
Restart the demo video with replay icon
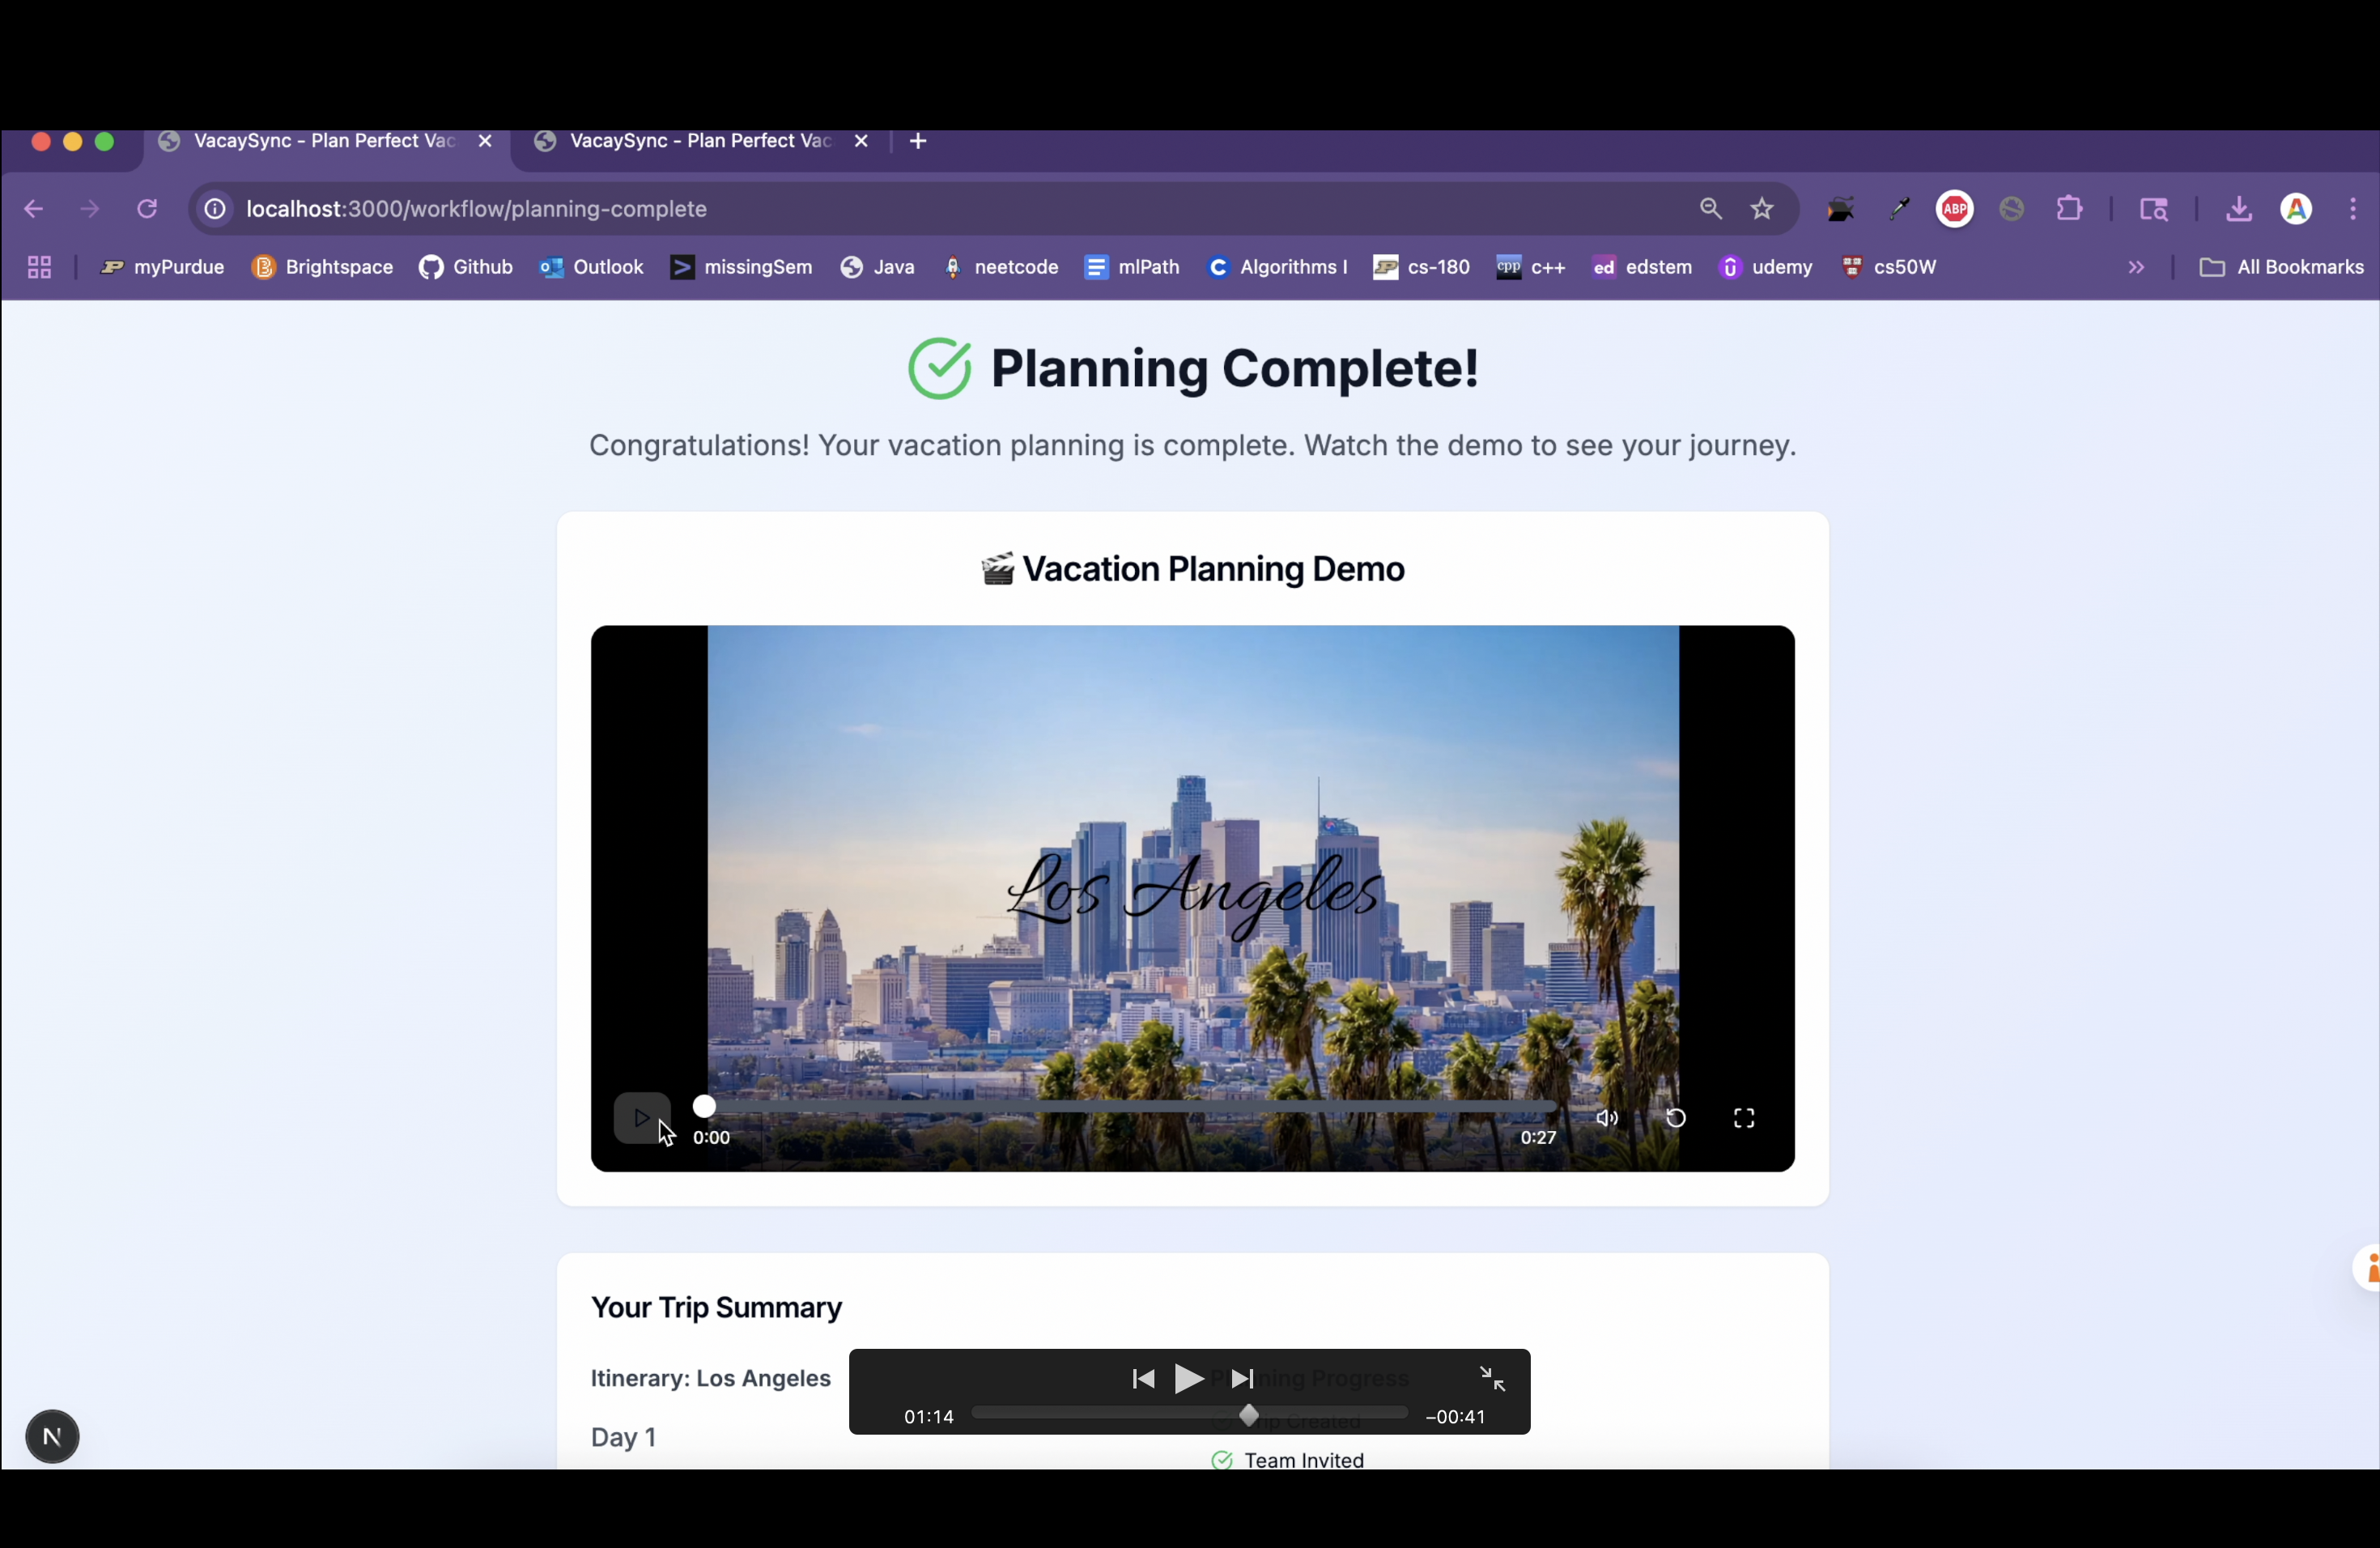[x=1676, y=1118]
